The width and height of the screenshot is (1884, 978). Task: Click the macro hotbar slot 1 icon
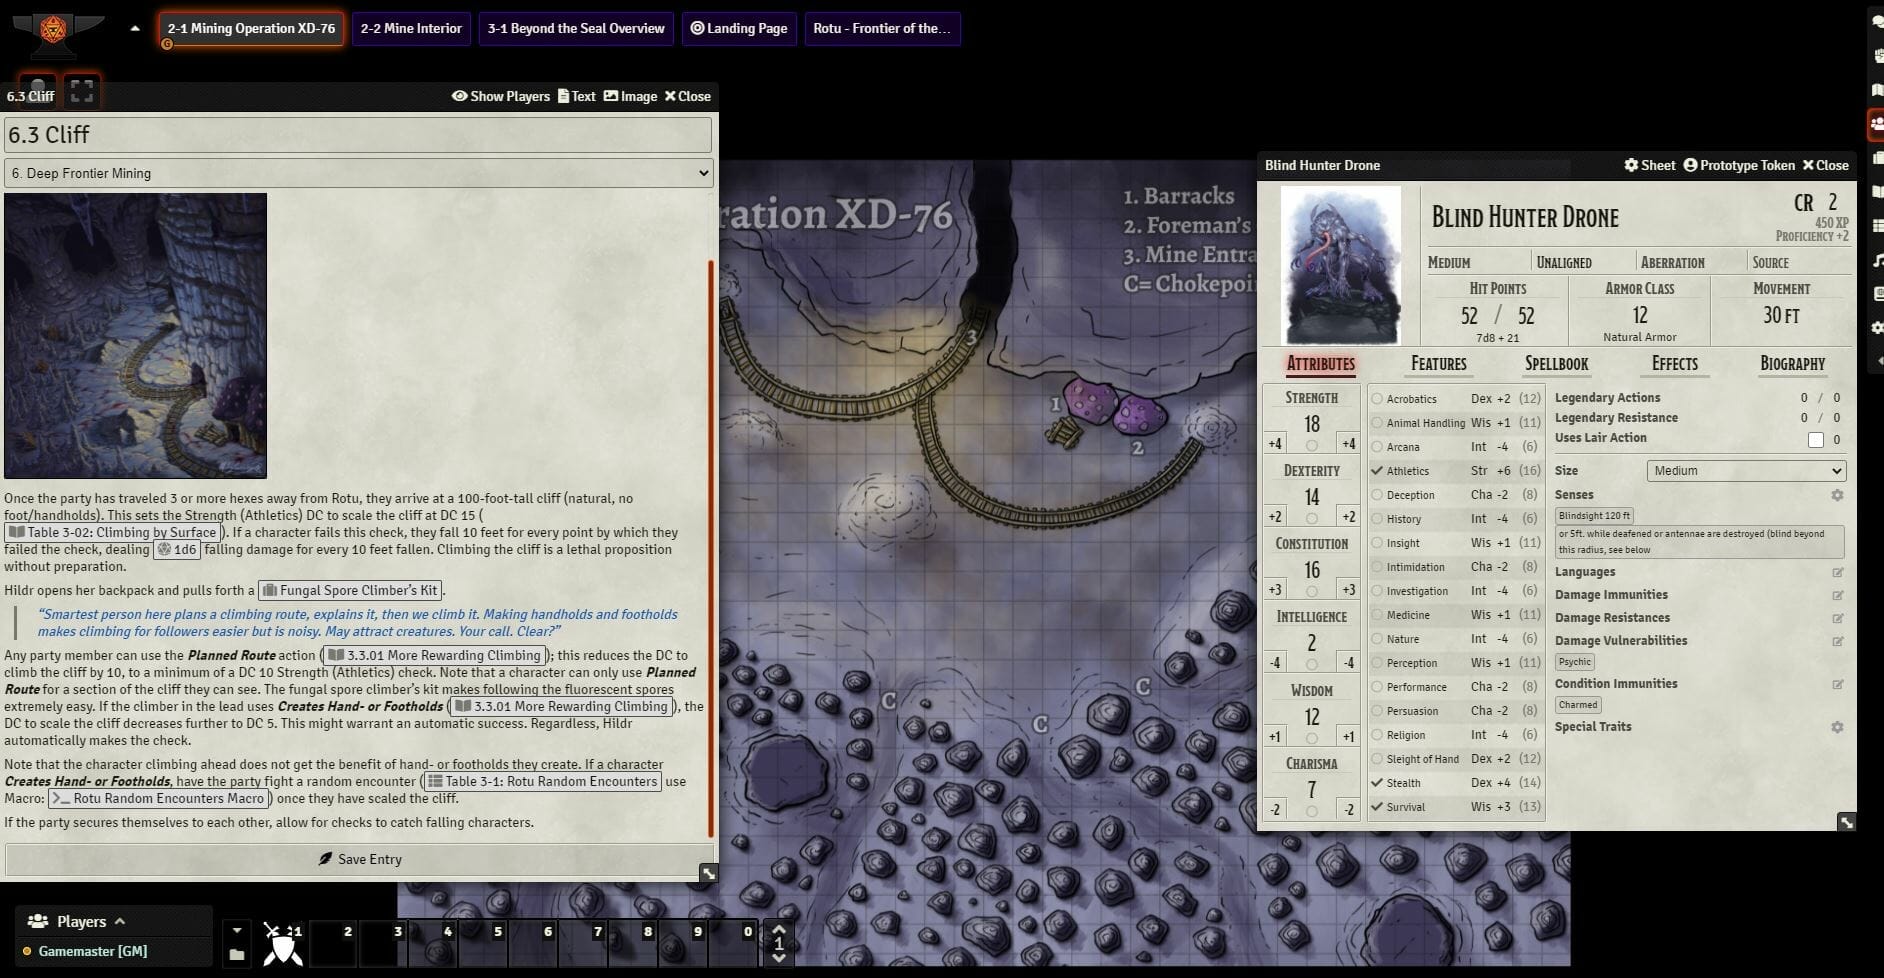(284, 944)
